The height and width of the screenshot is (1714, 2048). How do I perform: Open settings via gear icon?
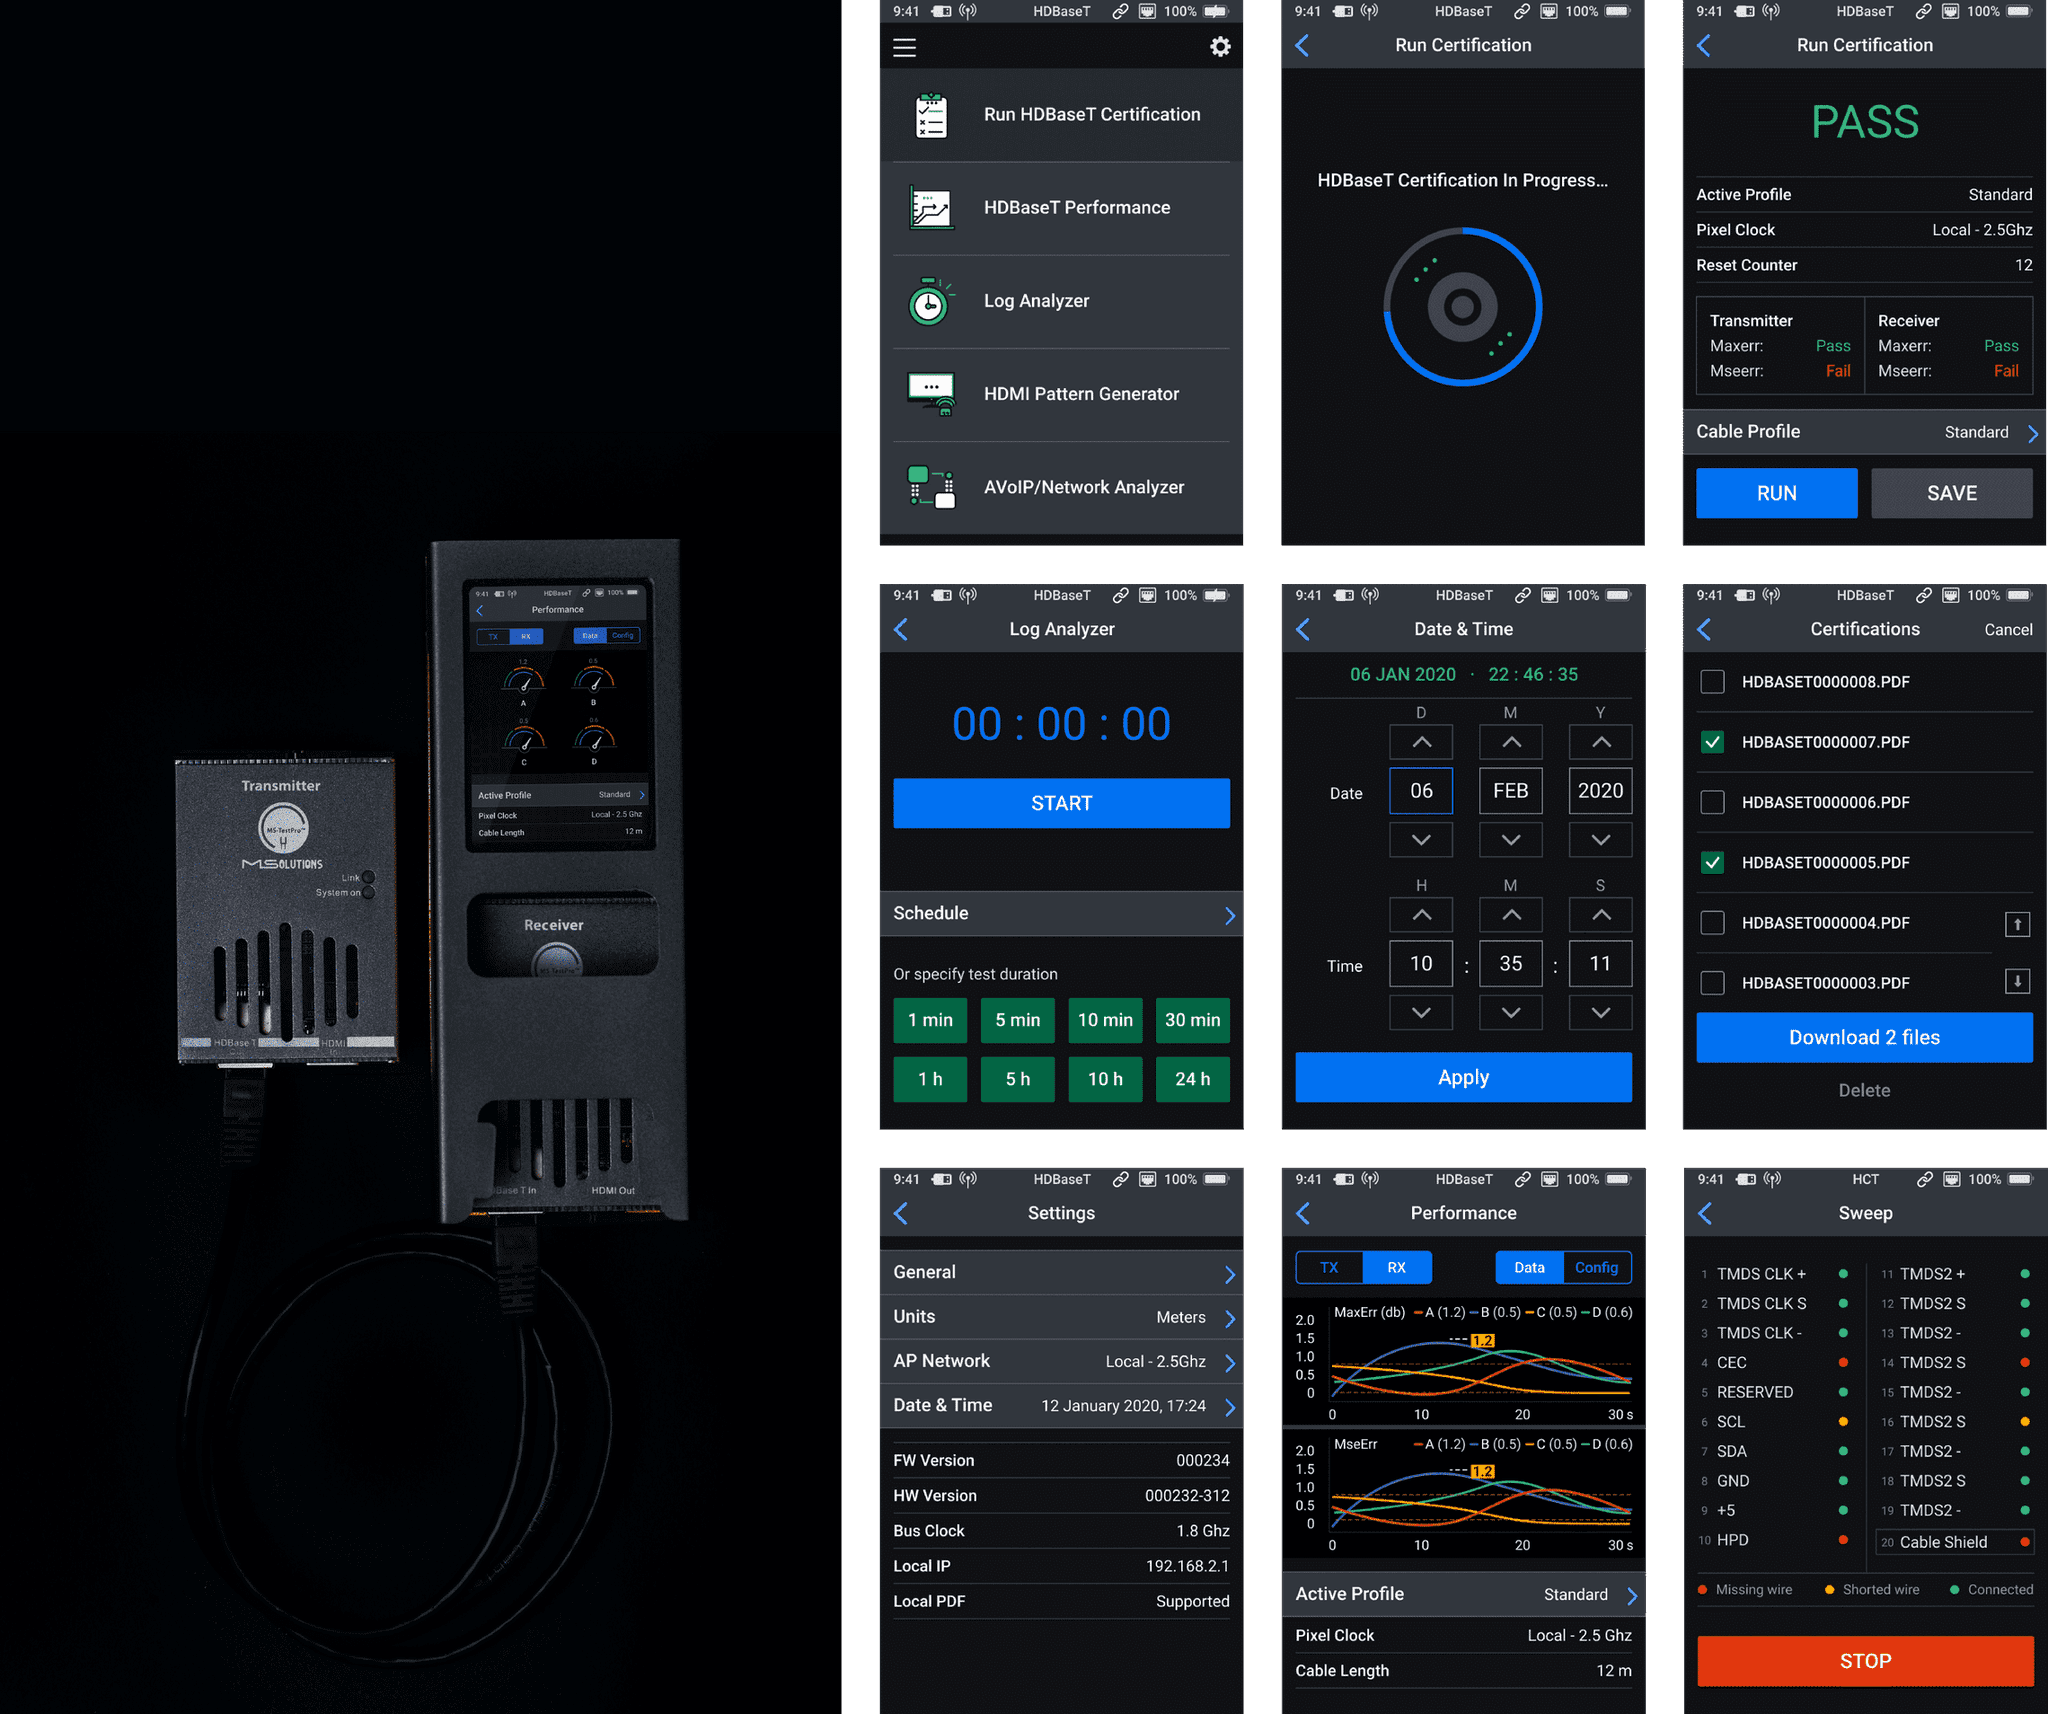point(1220,47)
